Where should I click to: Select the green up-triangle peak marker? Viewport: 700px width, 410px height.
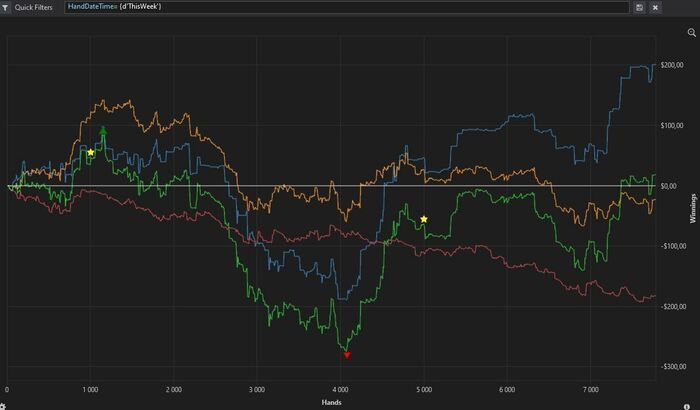click(x=103, y=130)
